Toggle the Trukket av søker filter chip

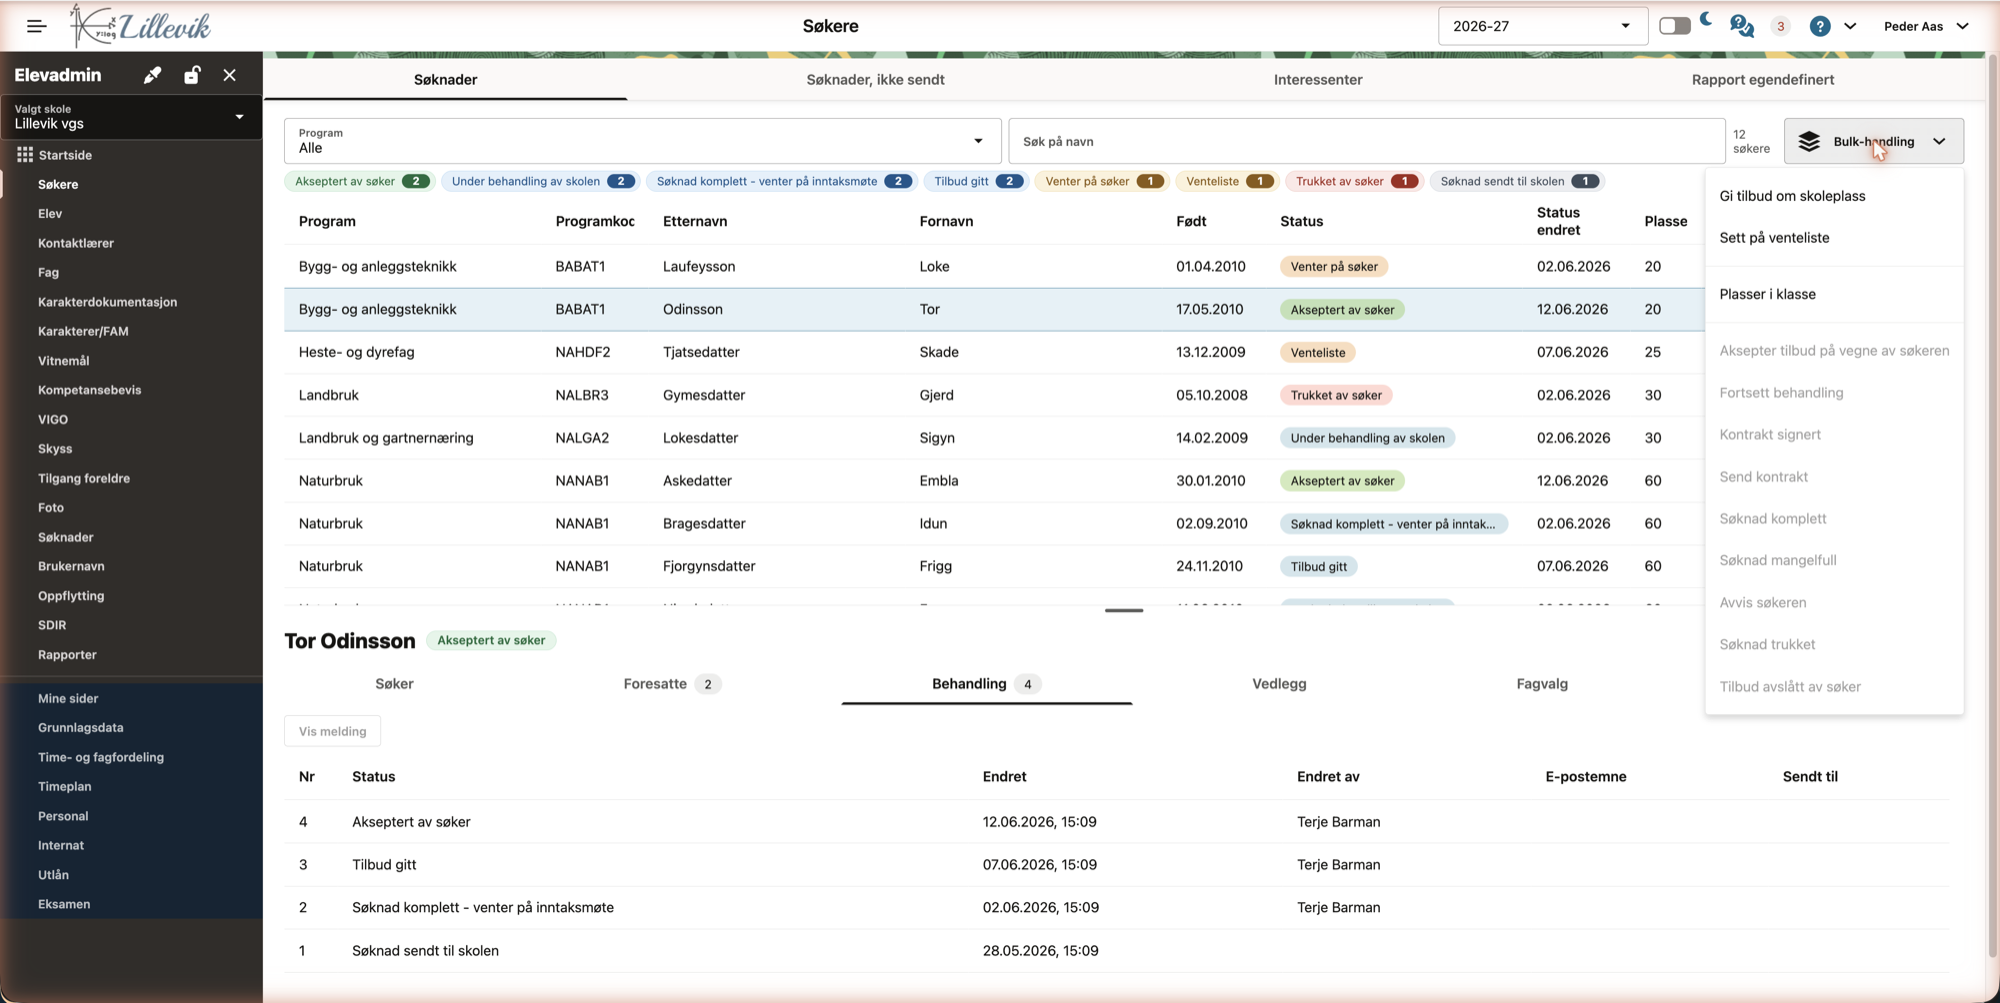point(1352,181)
